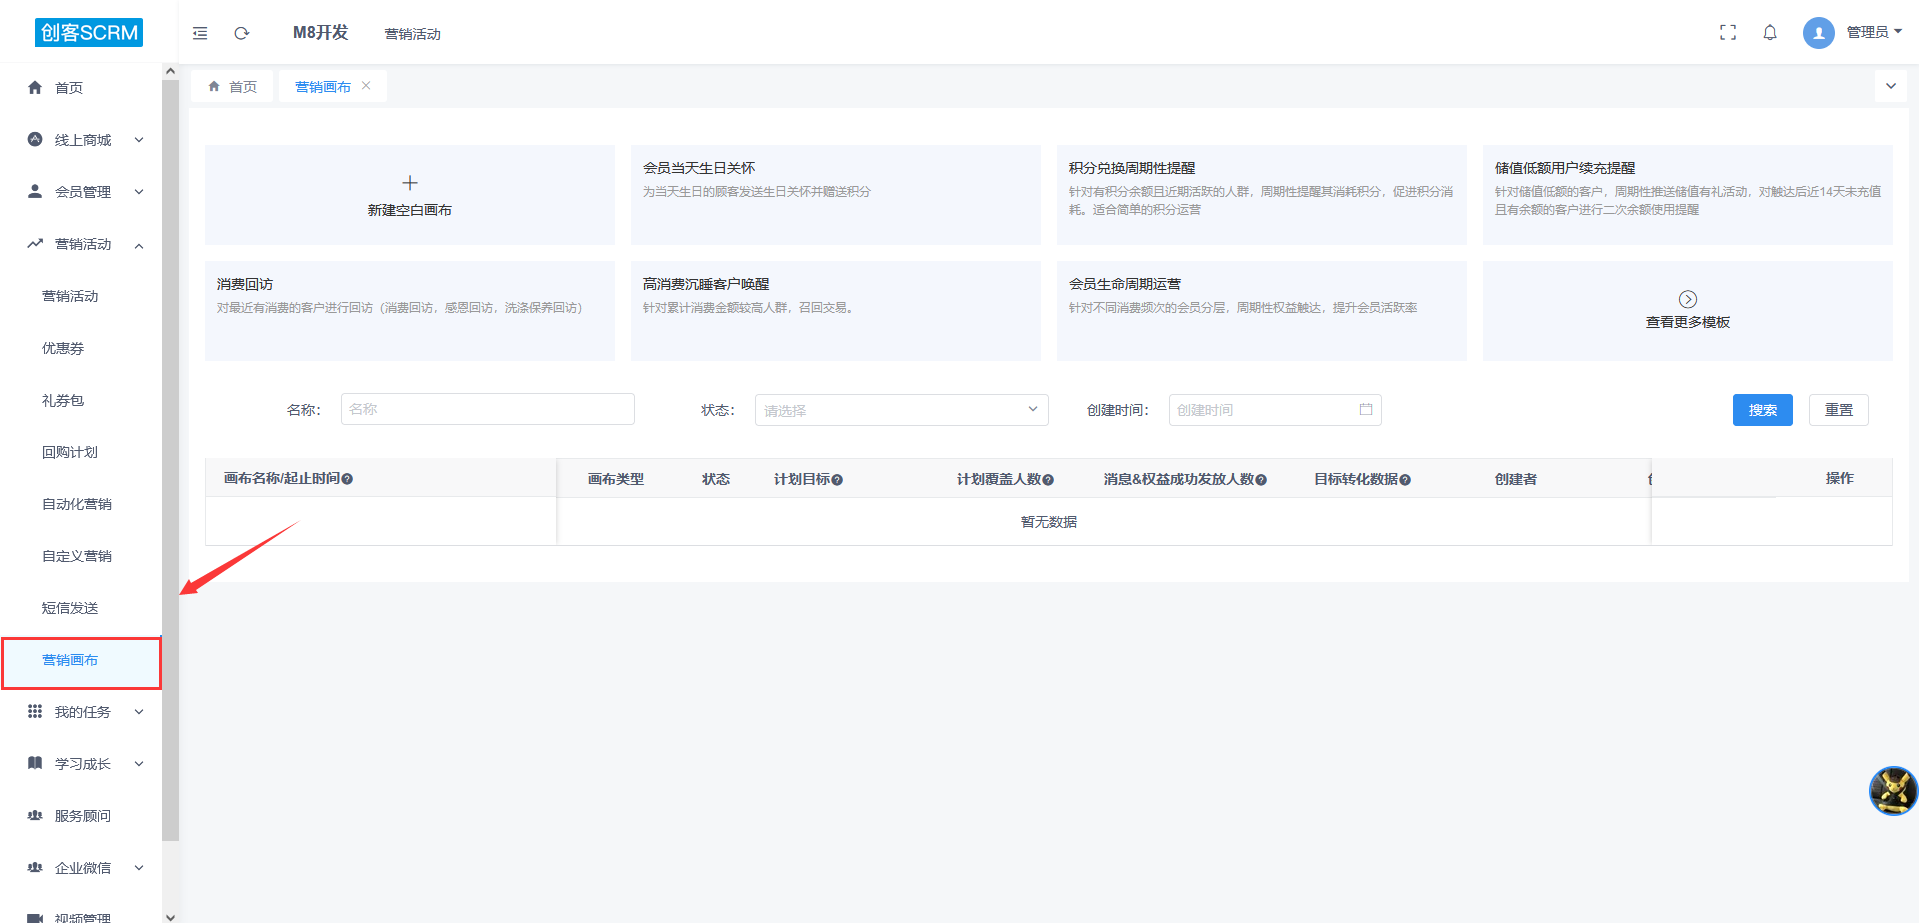1919x923 pixels.
Task: Choose the 储值低额用户续充提醒 template card
Action: tap(1688, 195)
